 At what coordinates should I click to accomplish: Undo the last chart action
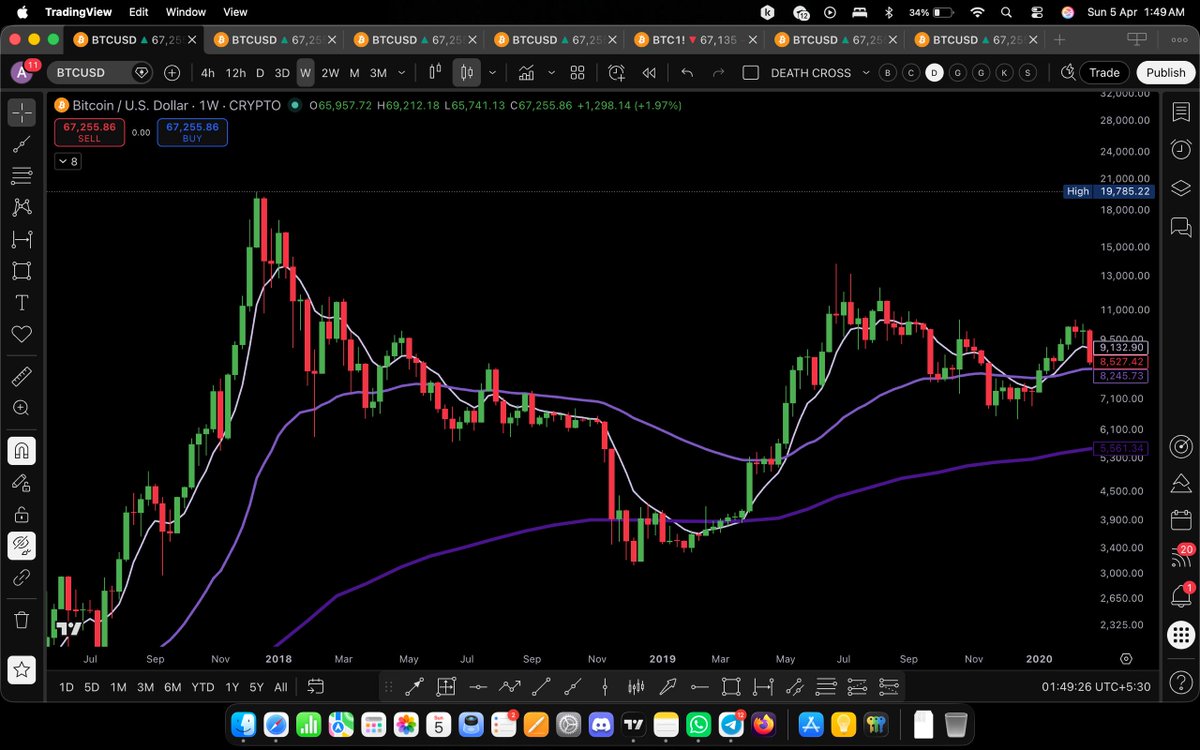pos(686,73)
